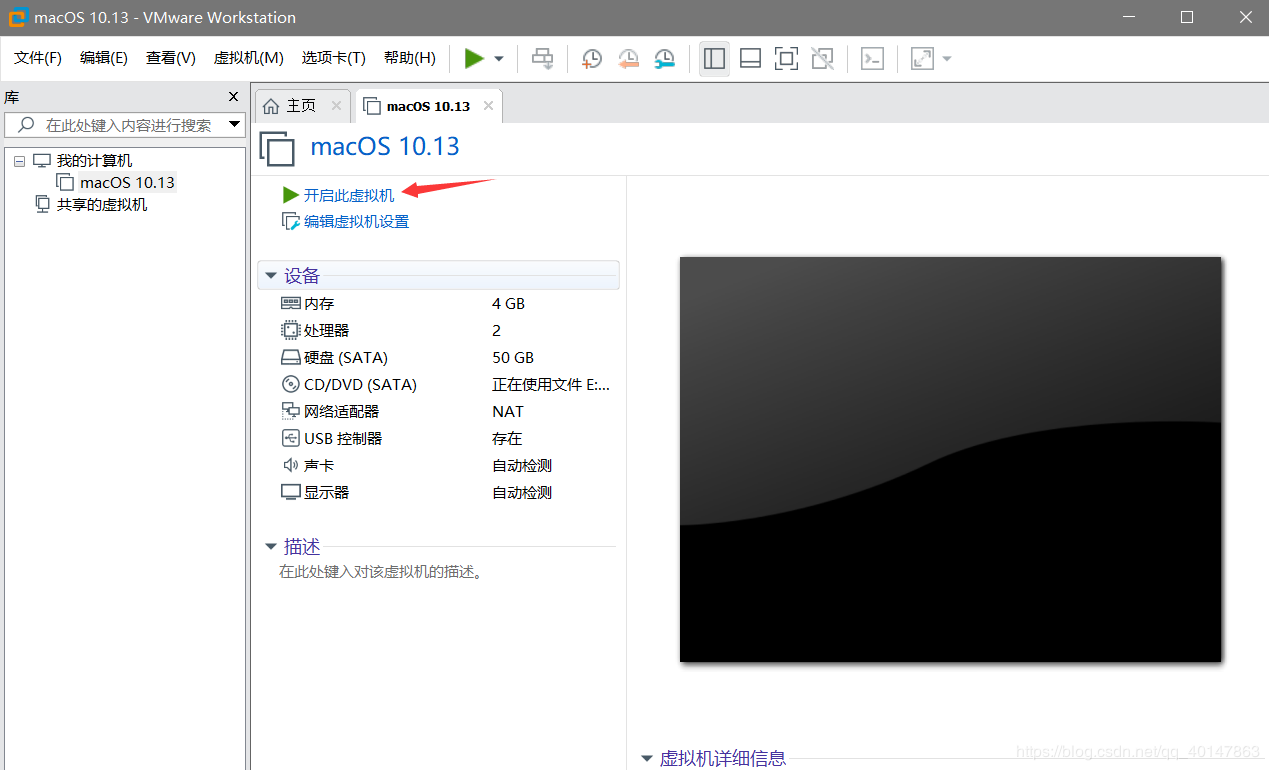1269x770 pixels.
Task: Click the green power-on play toolbar button
Action: [474, 59]
